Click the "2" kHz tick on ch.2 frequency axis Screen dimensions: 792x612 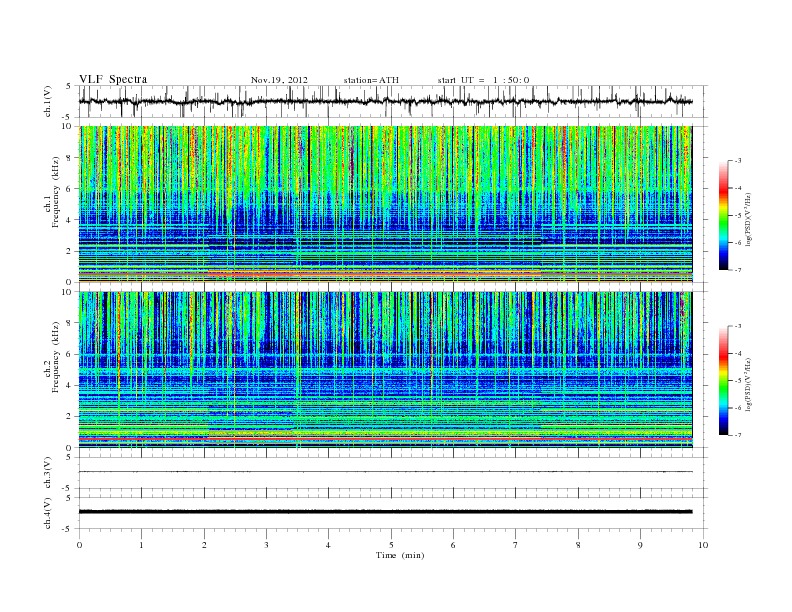[x=70, y=417]
